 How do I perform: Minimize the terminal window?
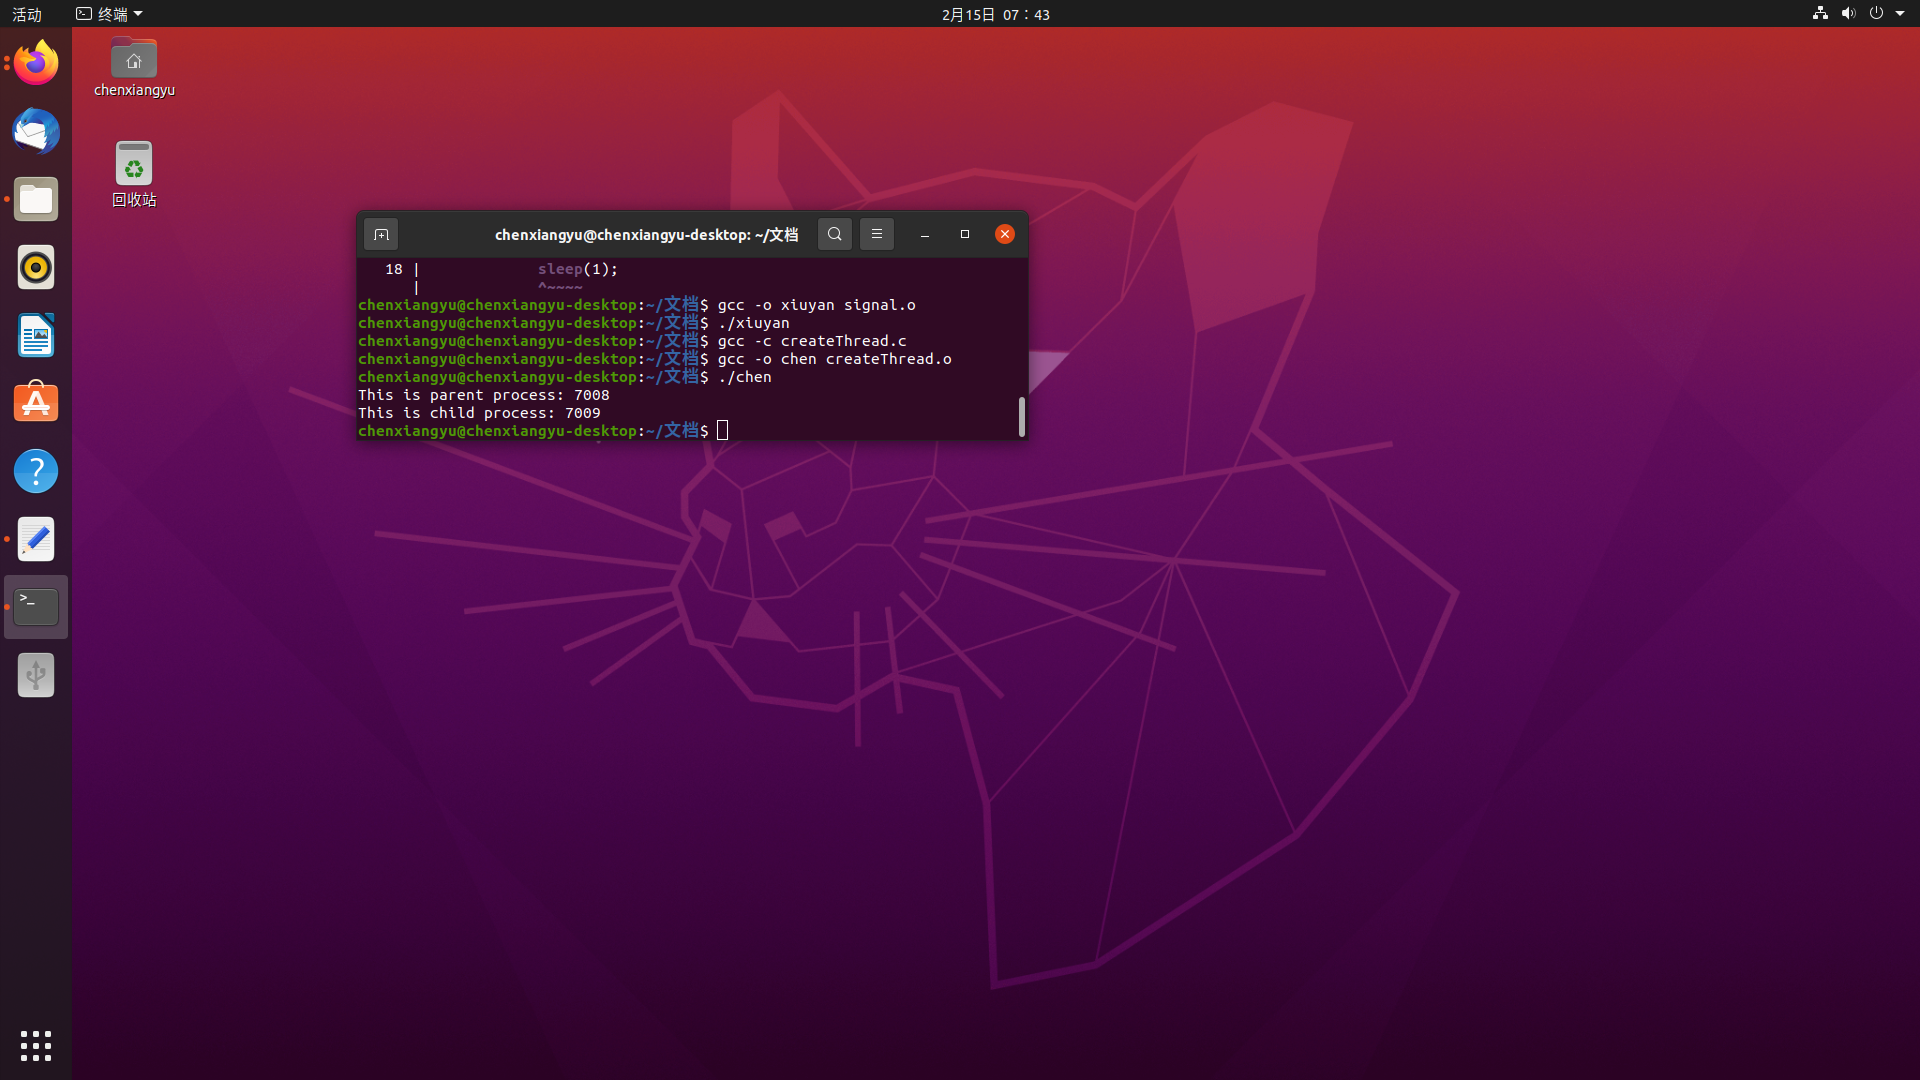point(925,234)
